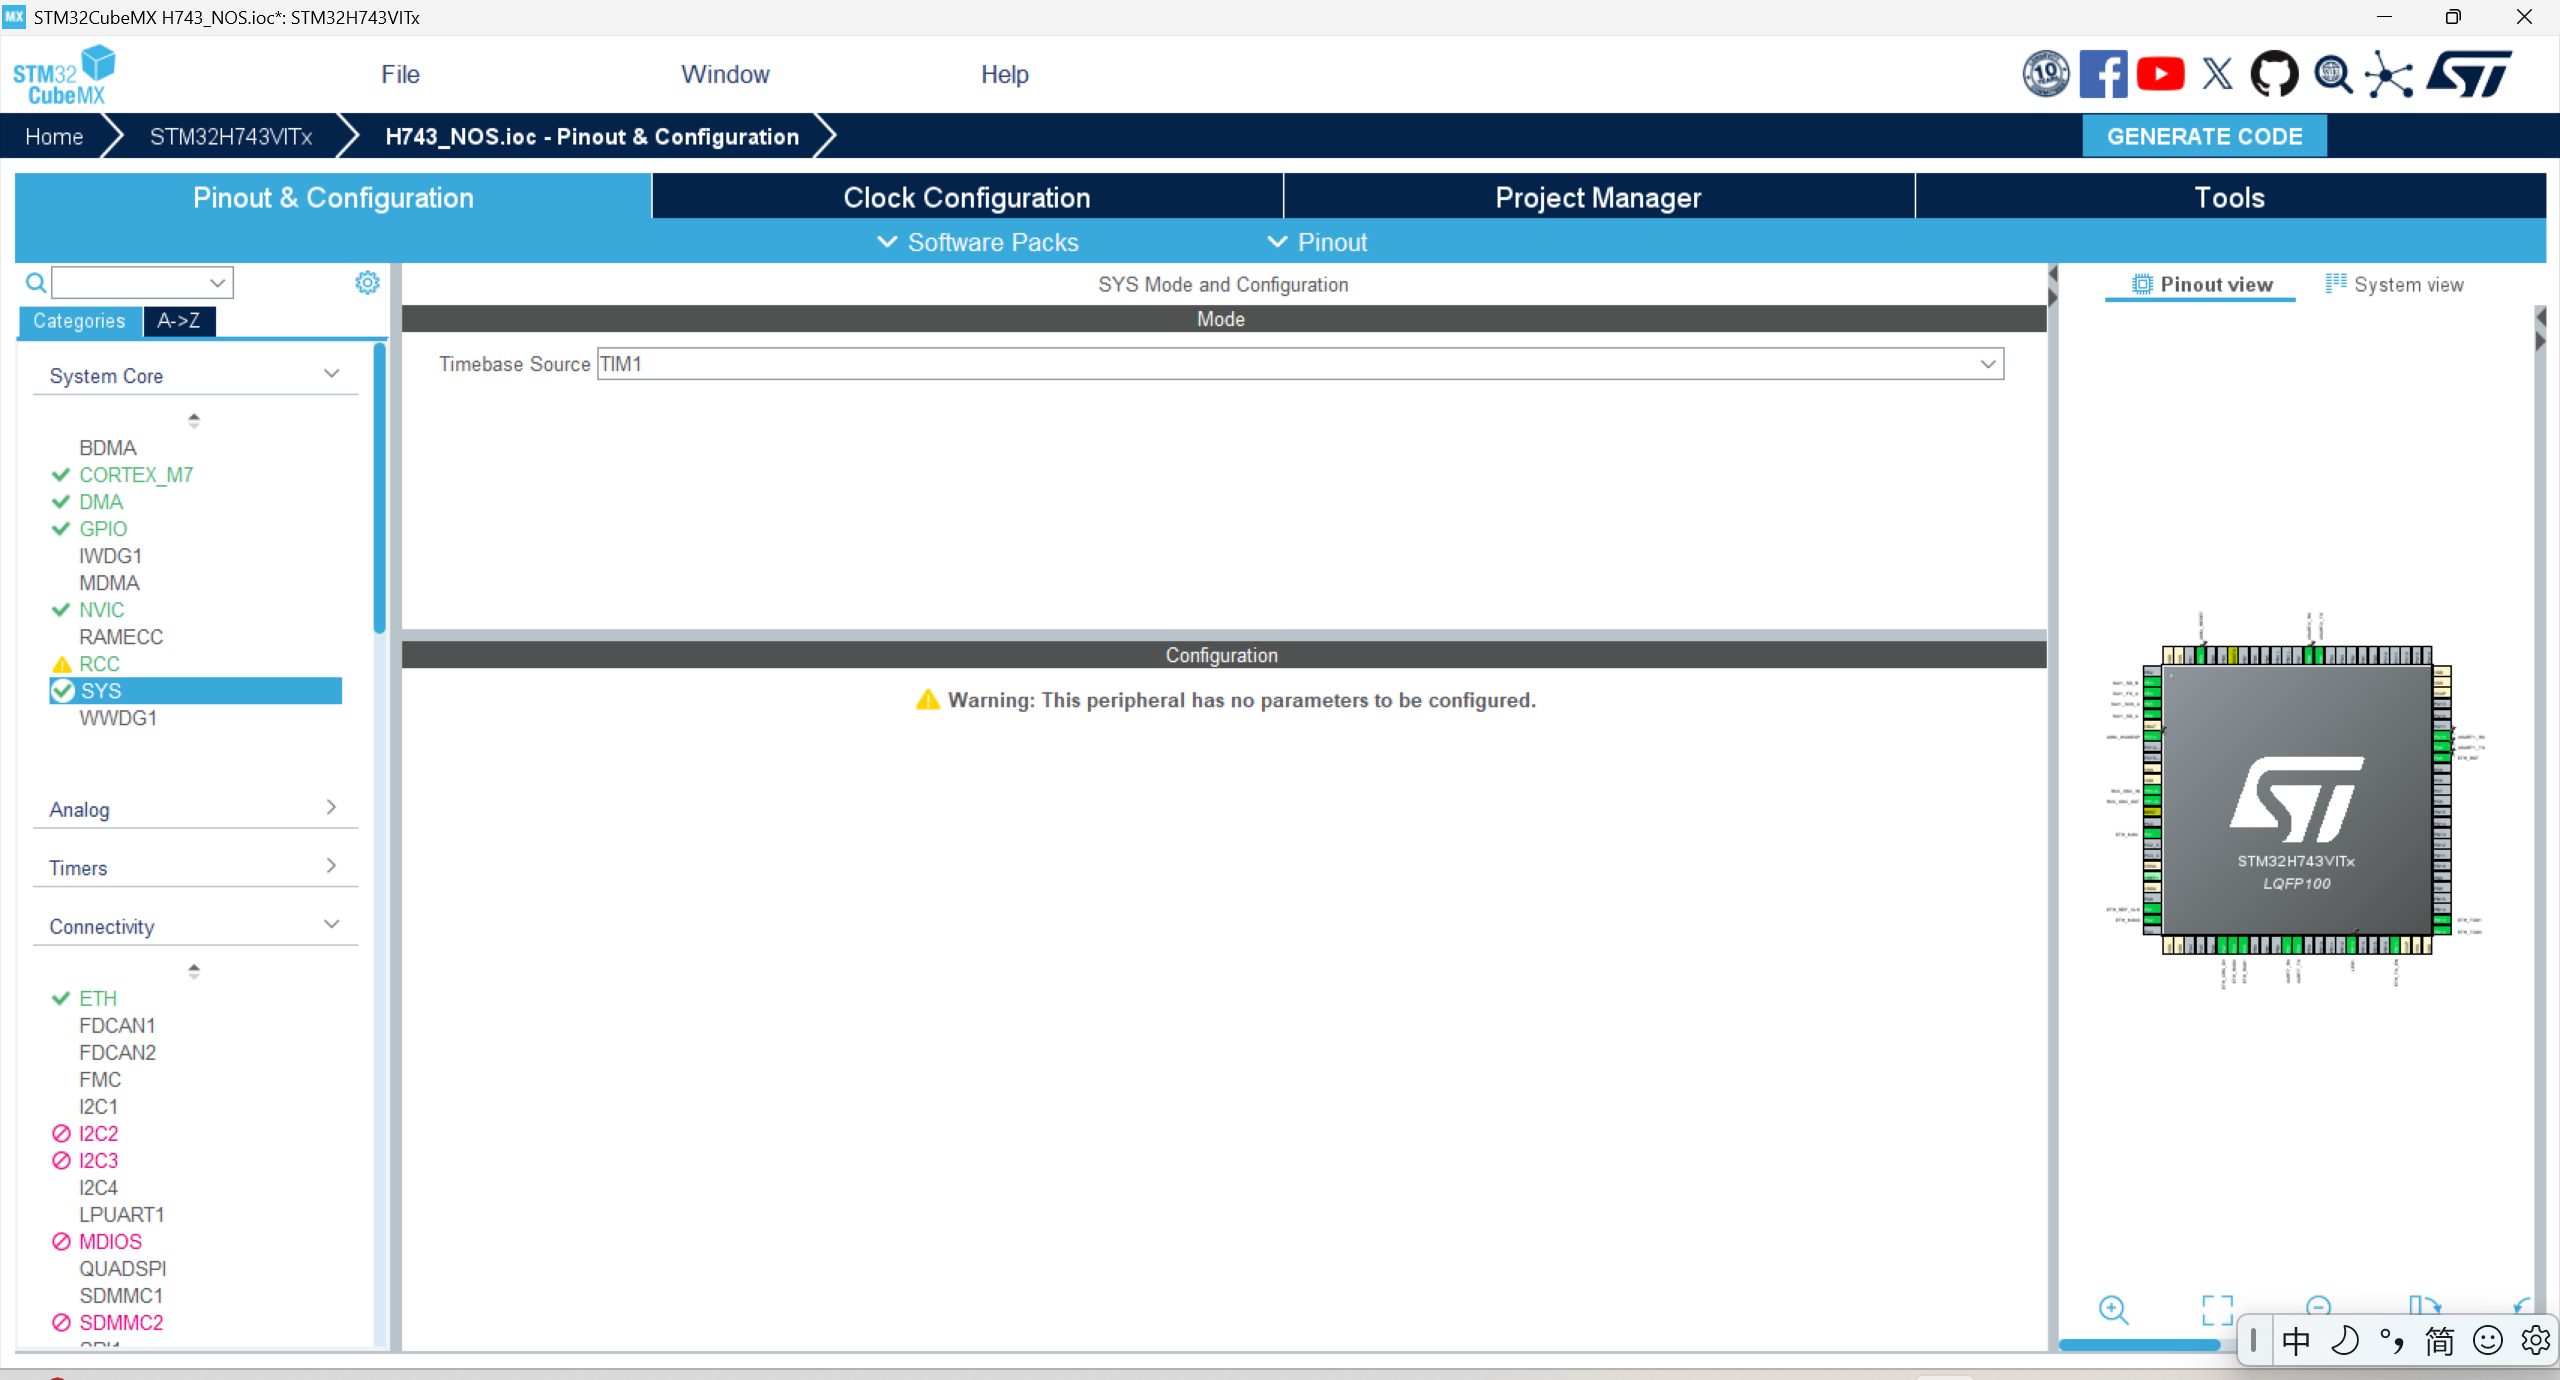
Task: Select the Categories tab
Action: (x=79, y=321)
